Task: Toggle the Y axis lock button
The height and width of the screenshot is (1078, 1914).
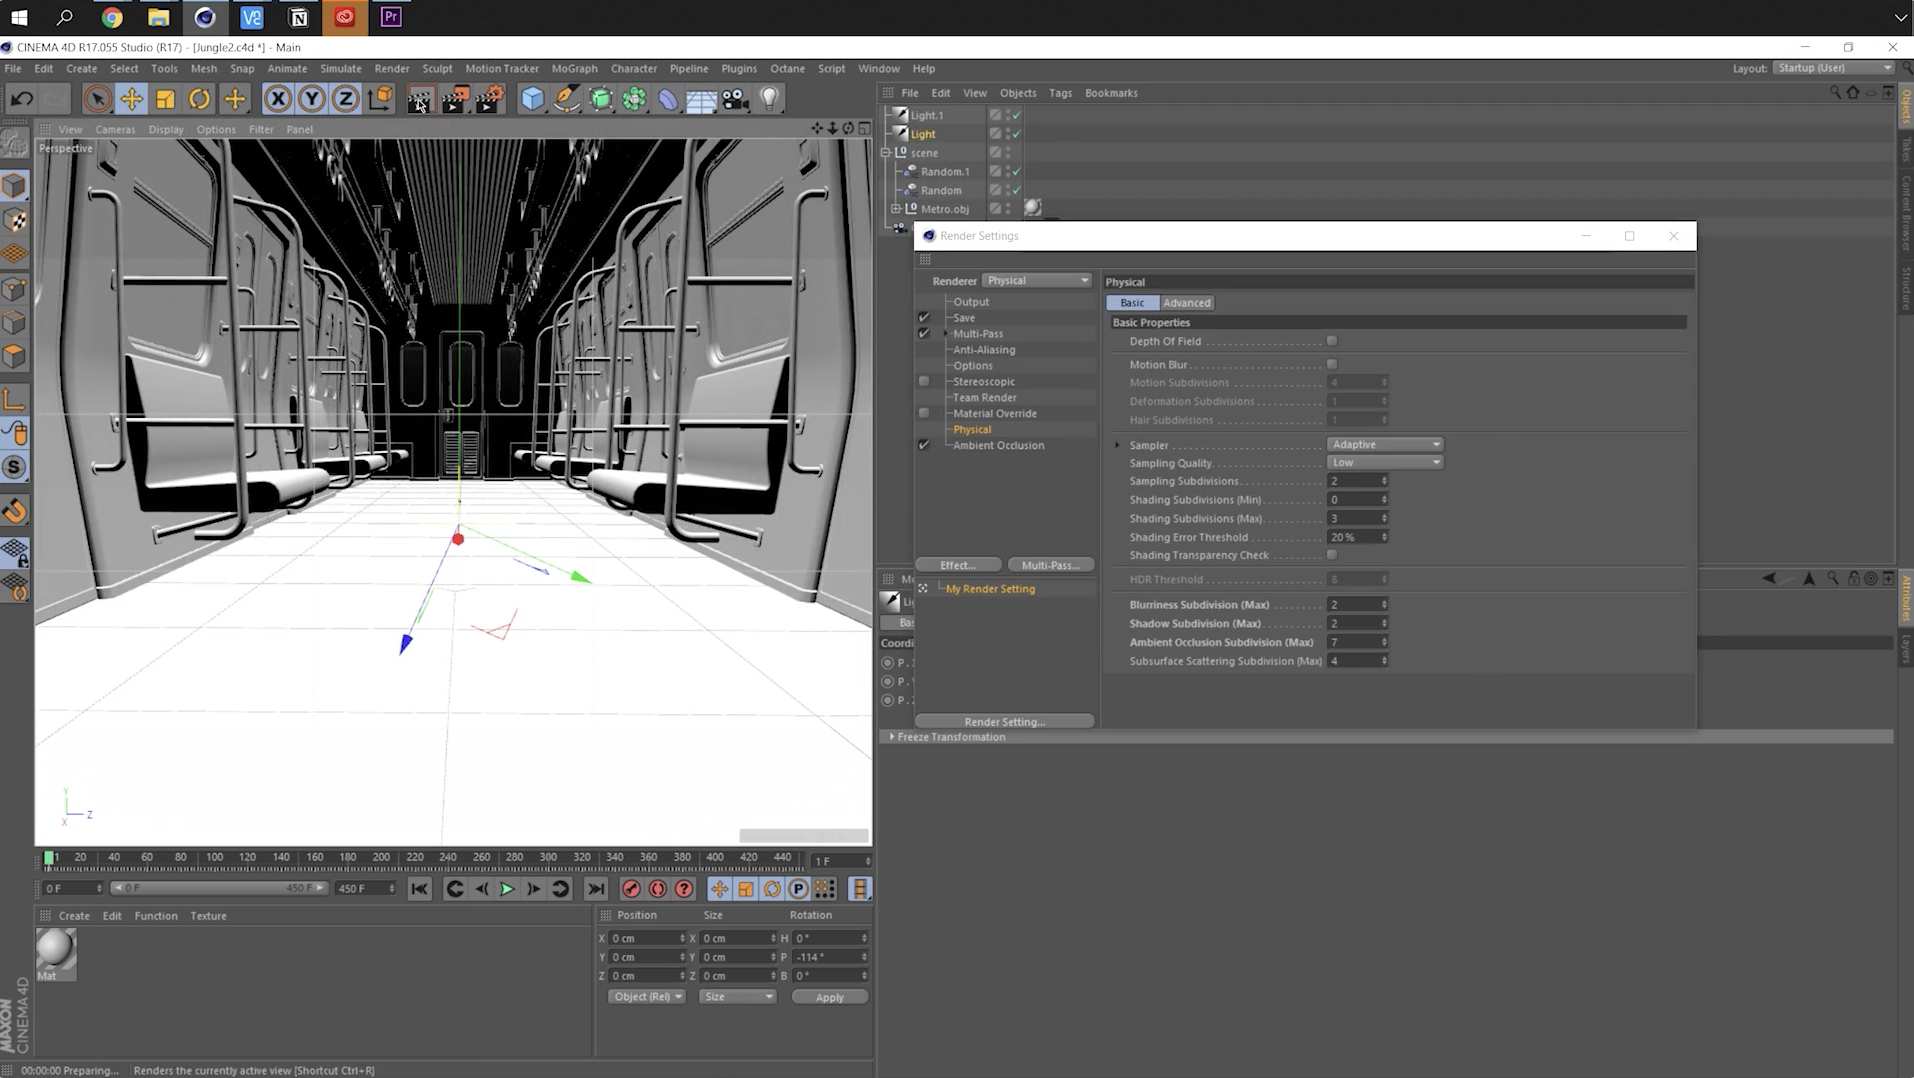Action: pos(311,98)
